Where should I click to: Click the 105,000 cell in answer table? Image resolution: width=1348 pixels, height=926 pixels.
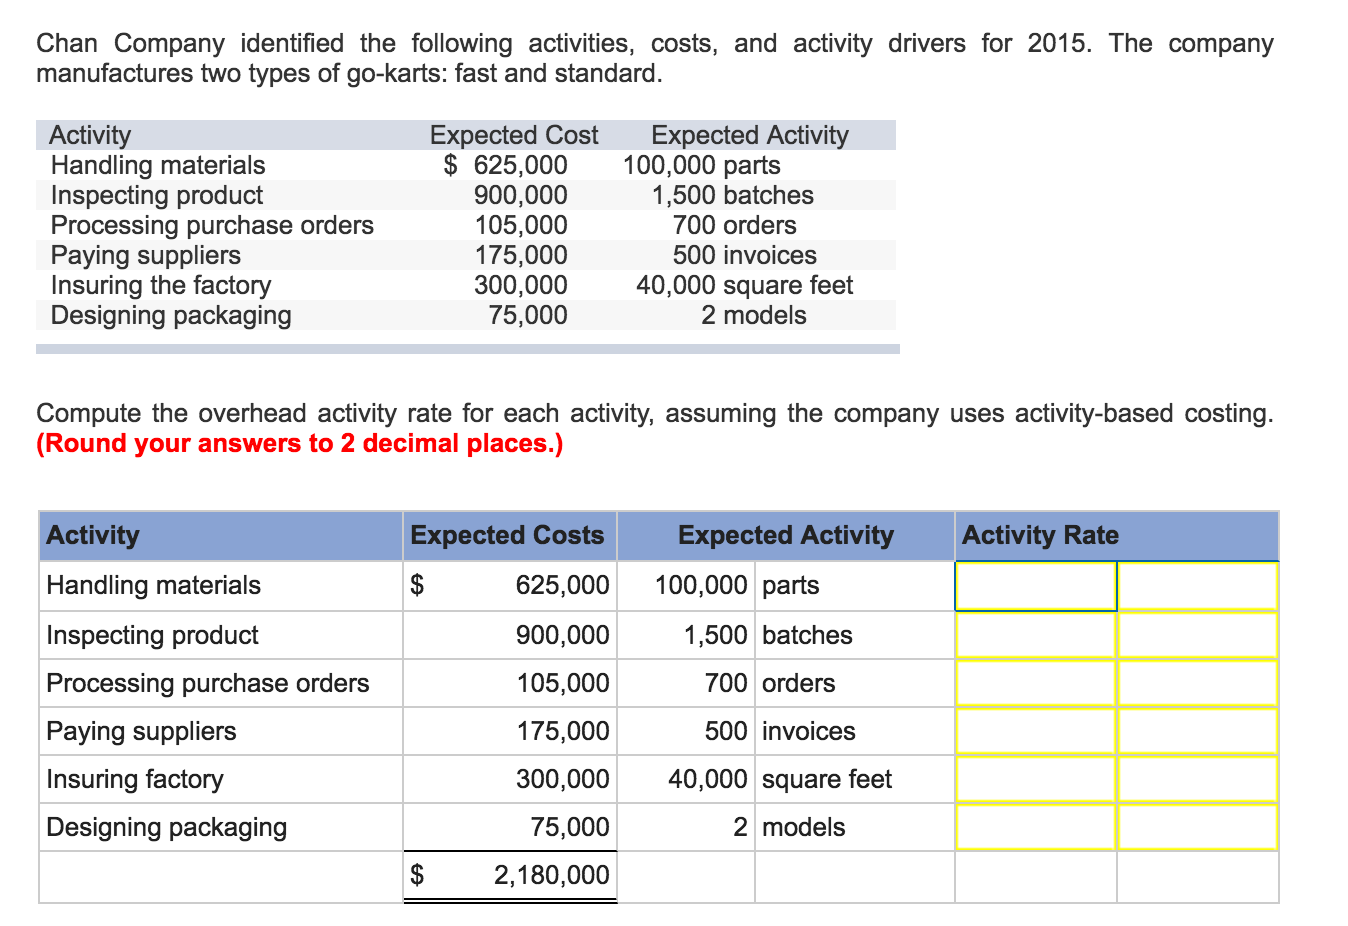pos(510,683)
